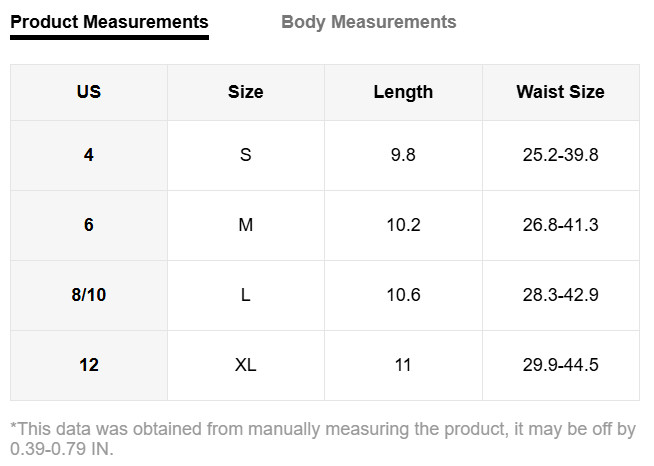The height and width of the screenshot is (466, 654).
Task: Click the XL size cell
Action: (245, 365)
